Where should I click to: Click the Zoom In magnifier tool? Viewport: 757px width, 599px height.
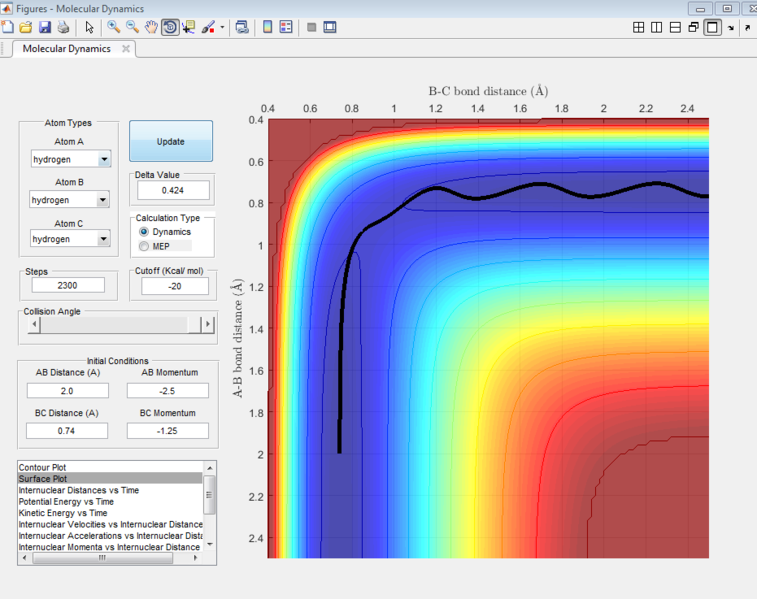[x=114, y=27]
